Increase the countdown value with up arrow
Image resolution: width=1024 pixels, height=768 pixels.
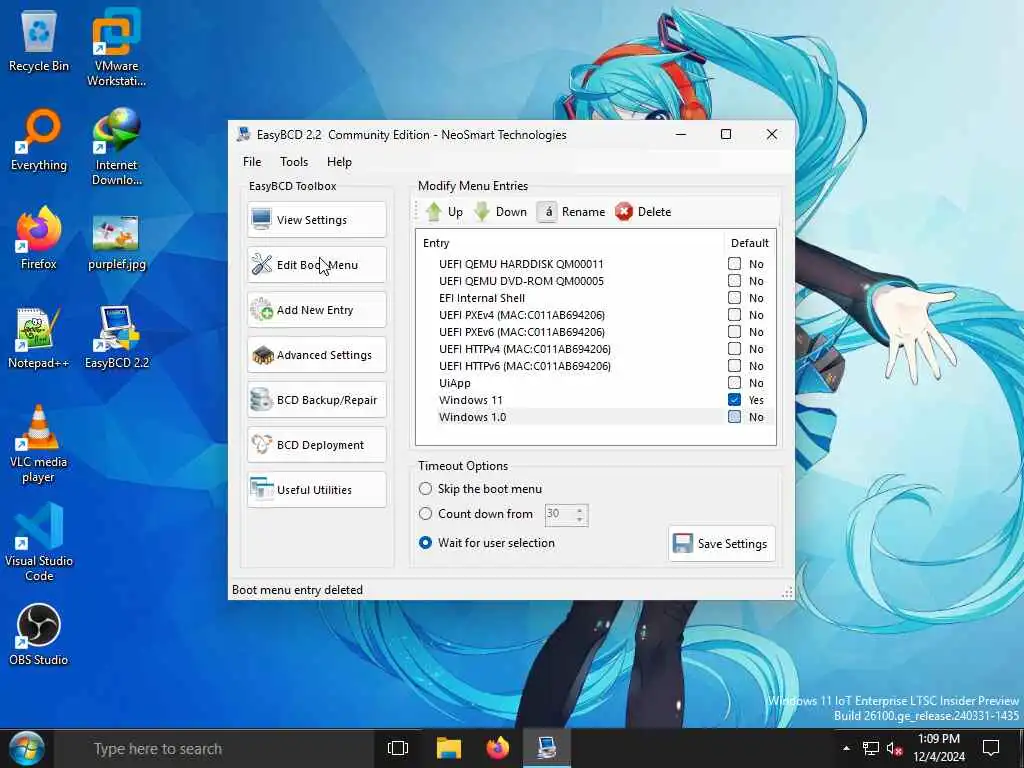pyautogui.click(x=580, y=509)
